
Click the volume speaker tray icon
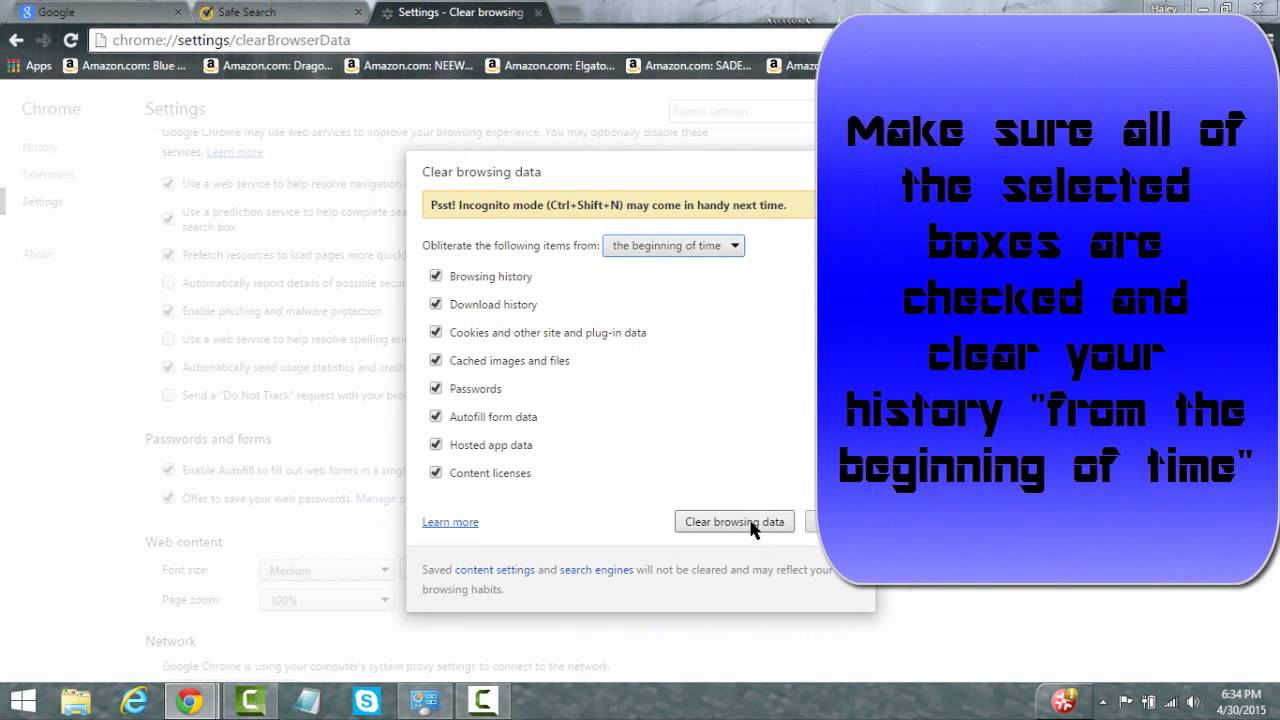[1193, 702]
